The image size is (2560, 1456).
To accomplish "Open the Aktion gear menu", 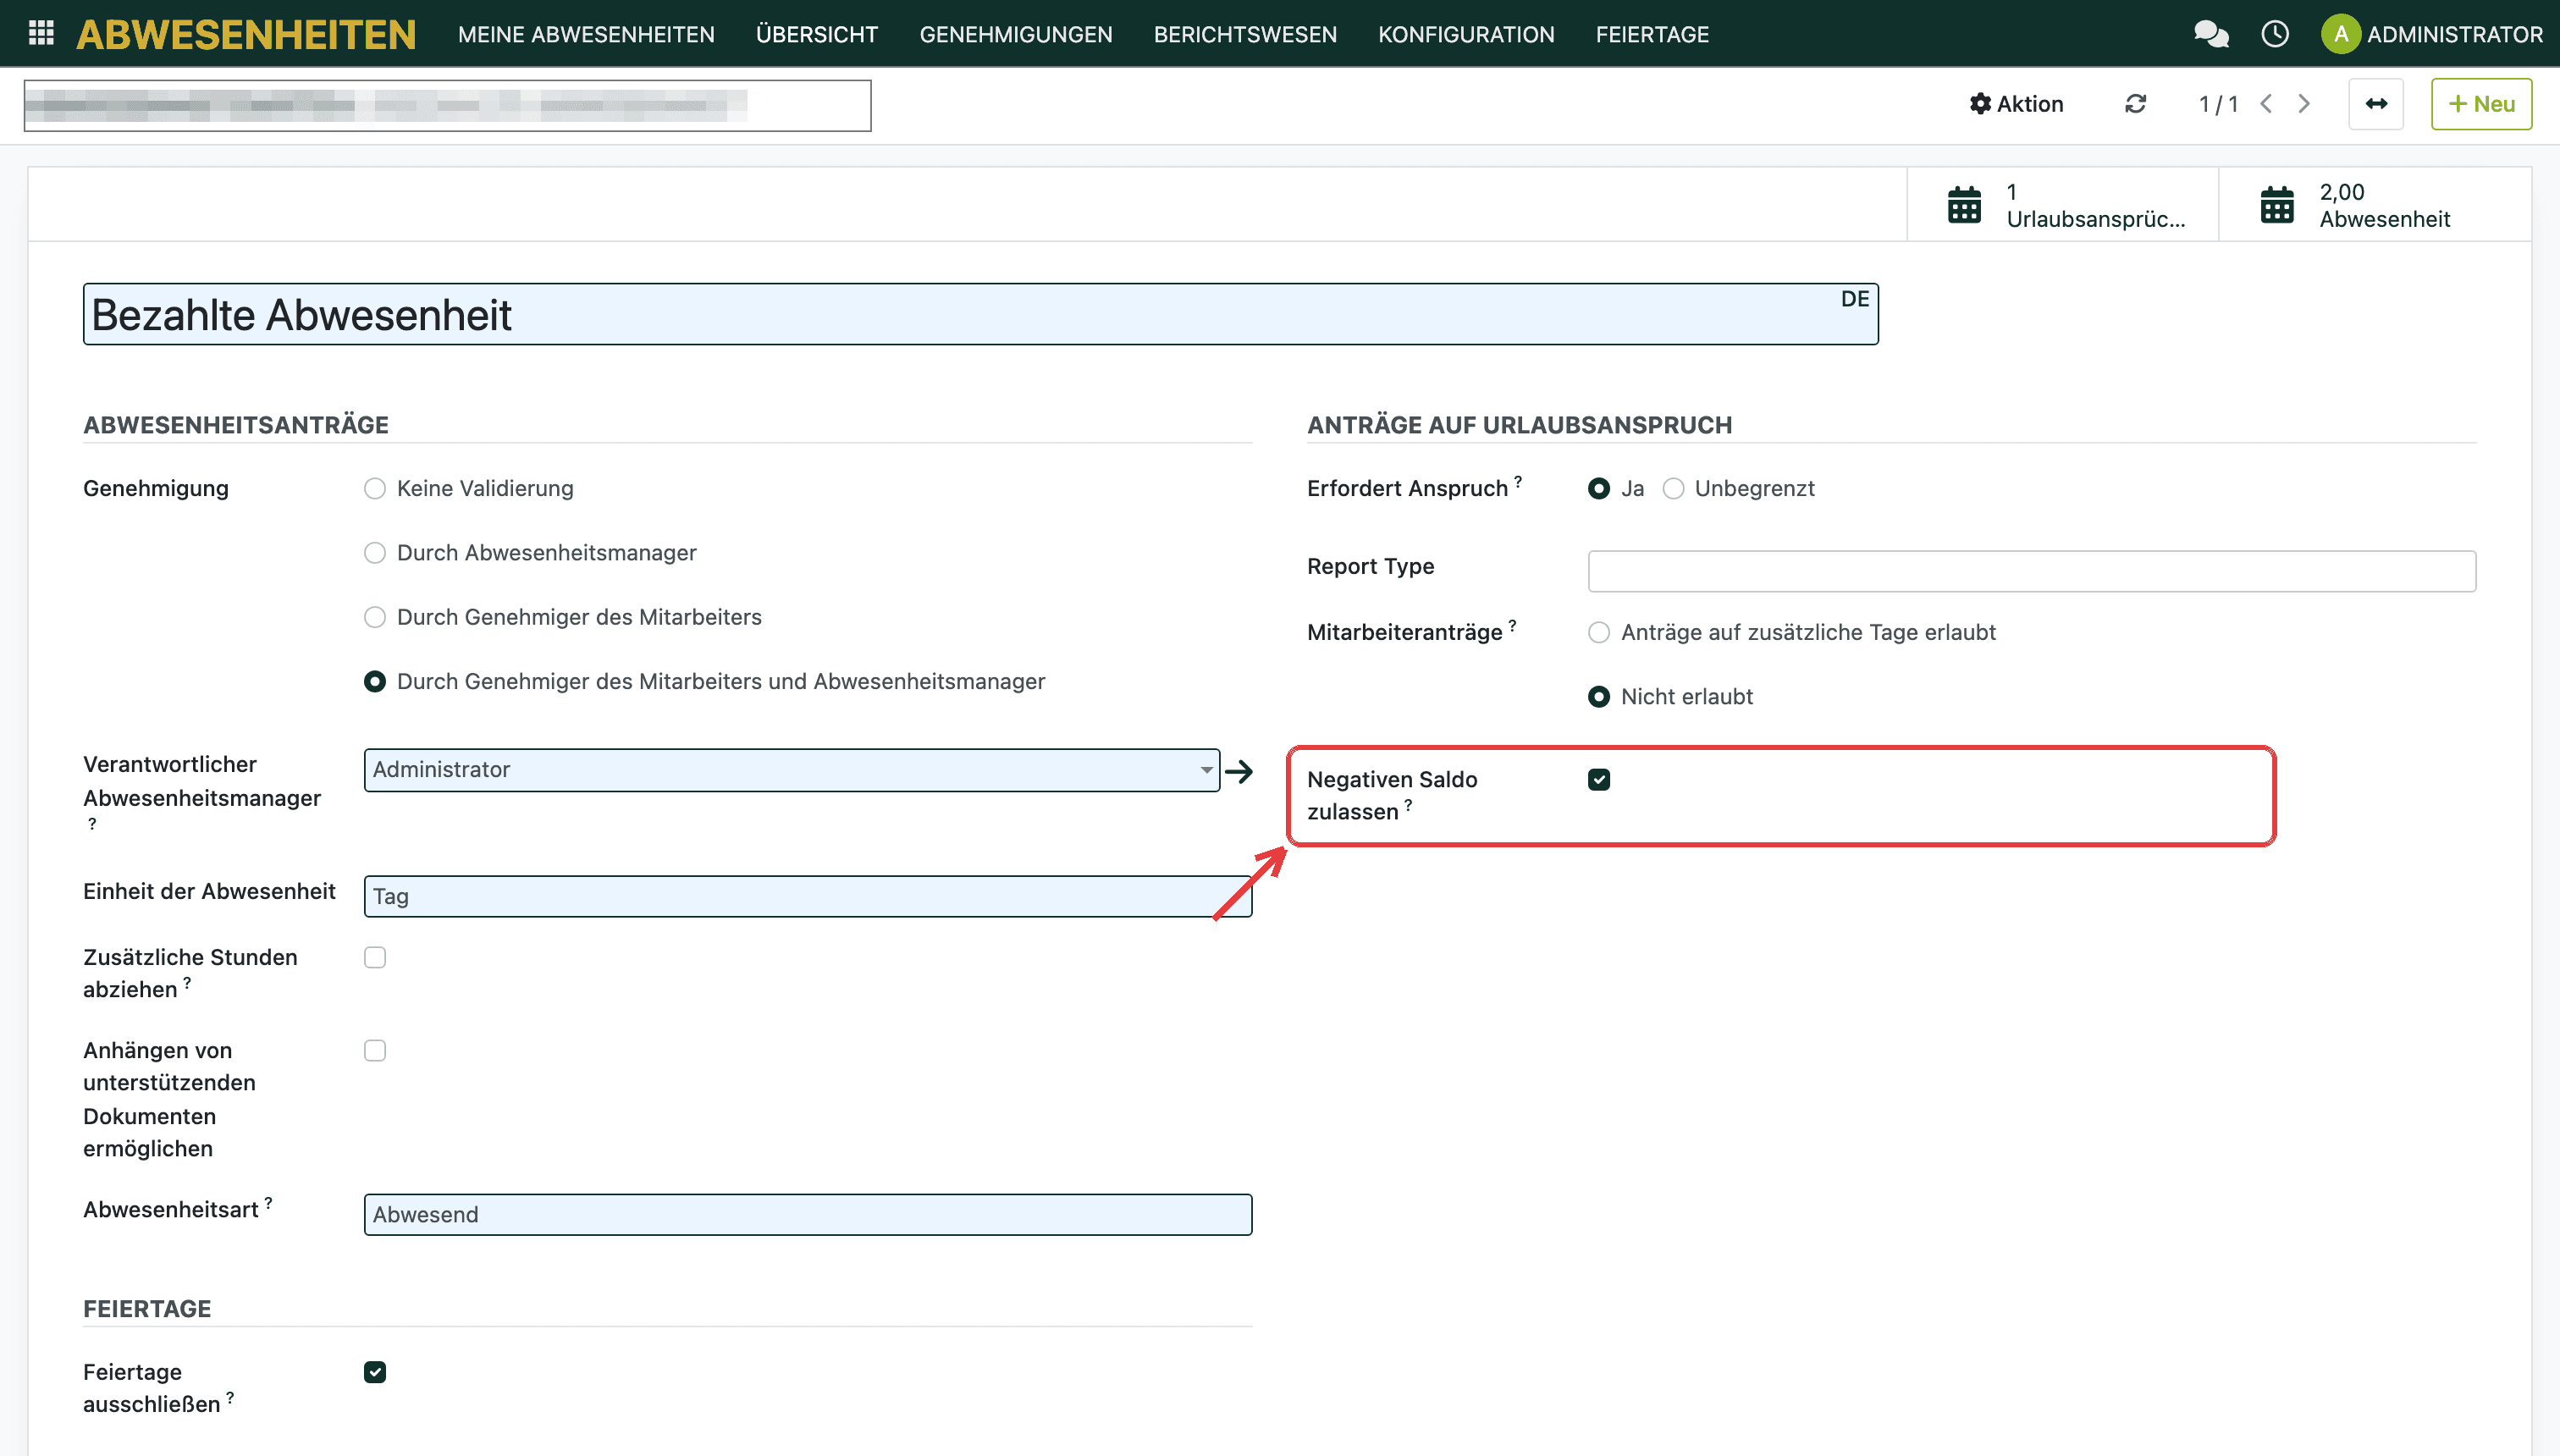I will coord(2016,104).
